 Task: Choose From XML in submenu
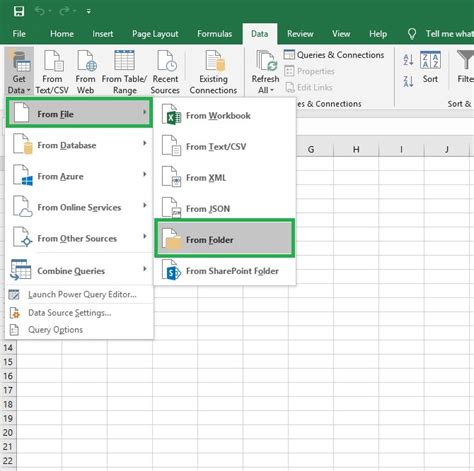[224, 177]
